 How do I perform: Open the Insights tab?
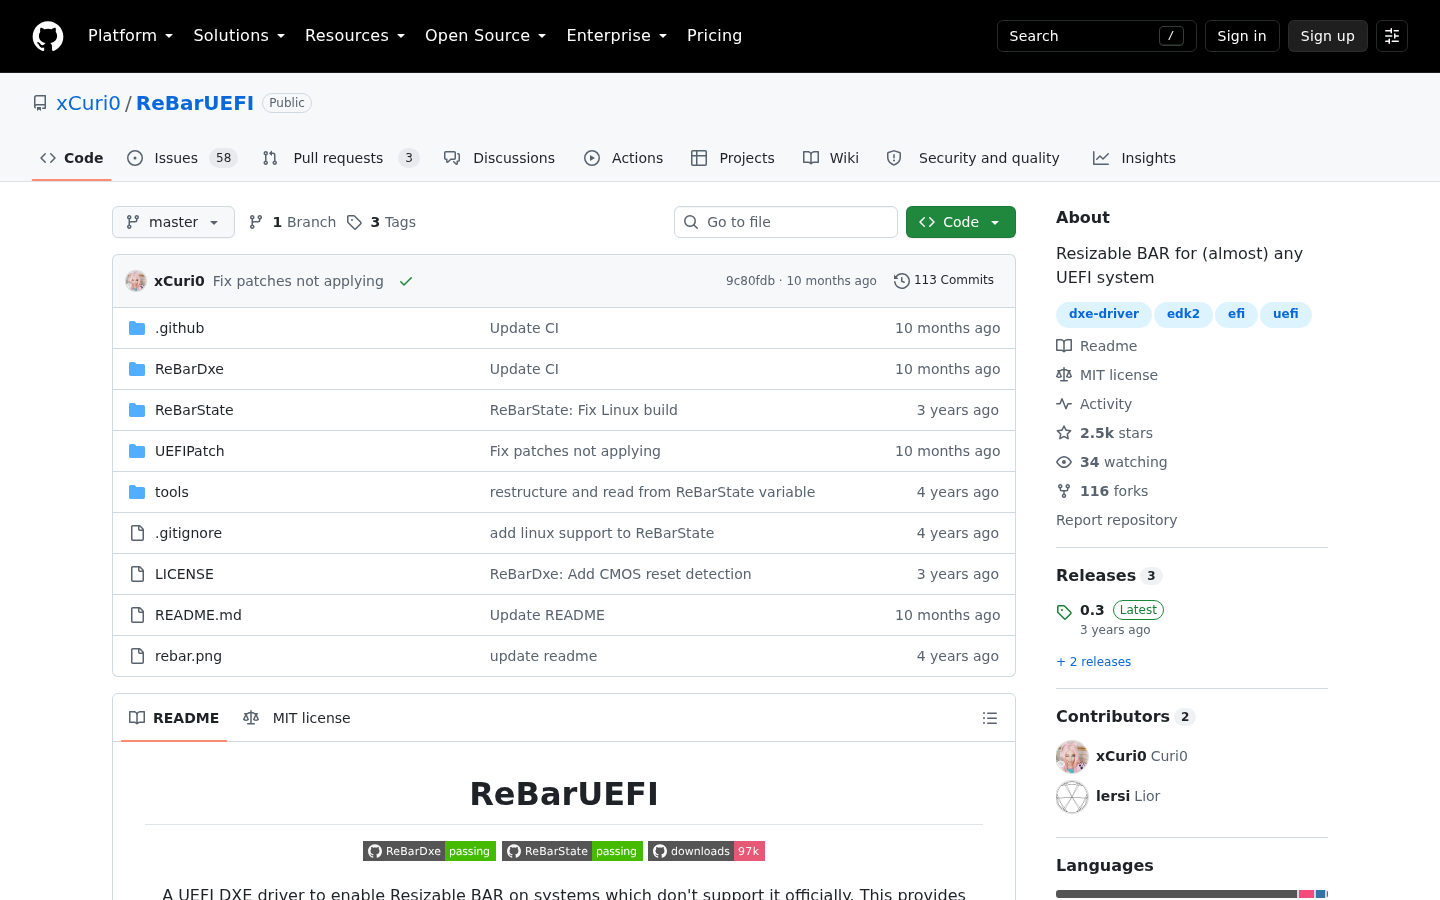[1134, 158]
